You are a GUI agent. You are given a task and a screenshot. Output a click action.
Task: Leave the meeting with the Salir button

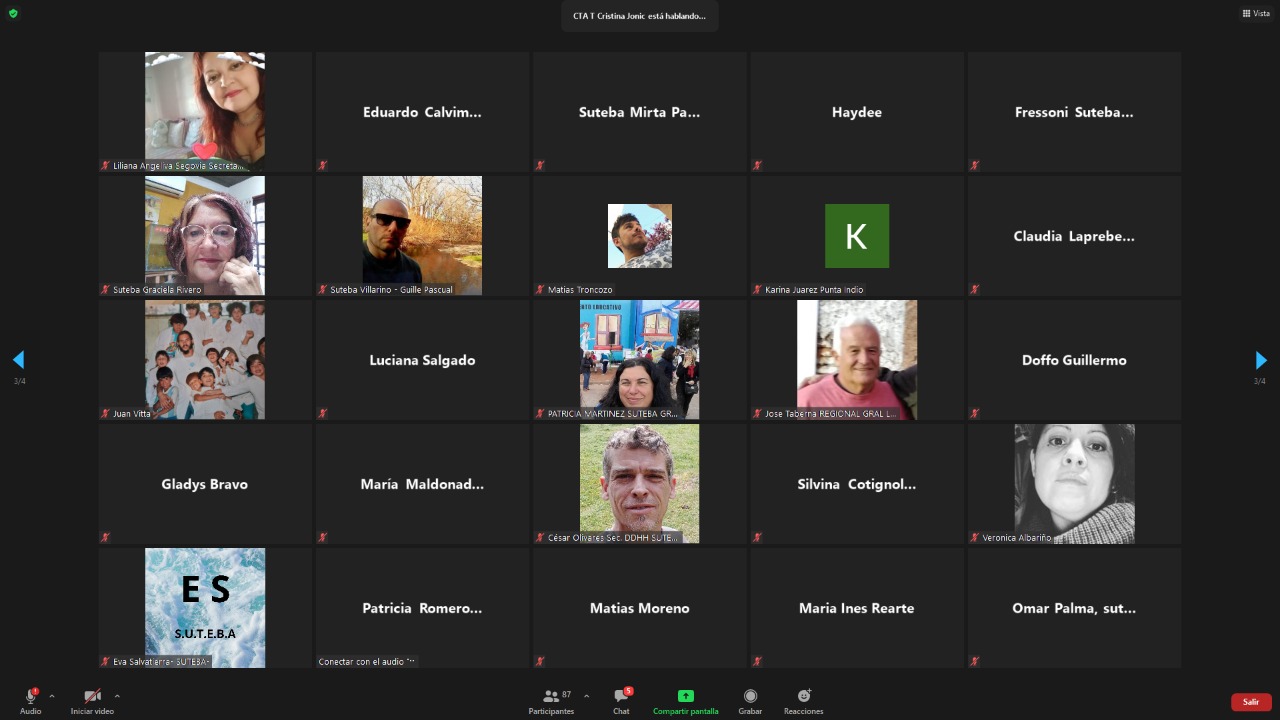click(x=1250, y=702)
